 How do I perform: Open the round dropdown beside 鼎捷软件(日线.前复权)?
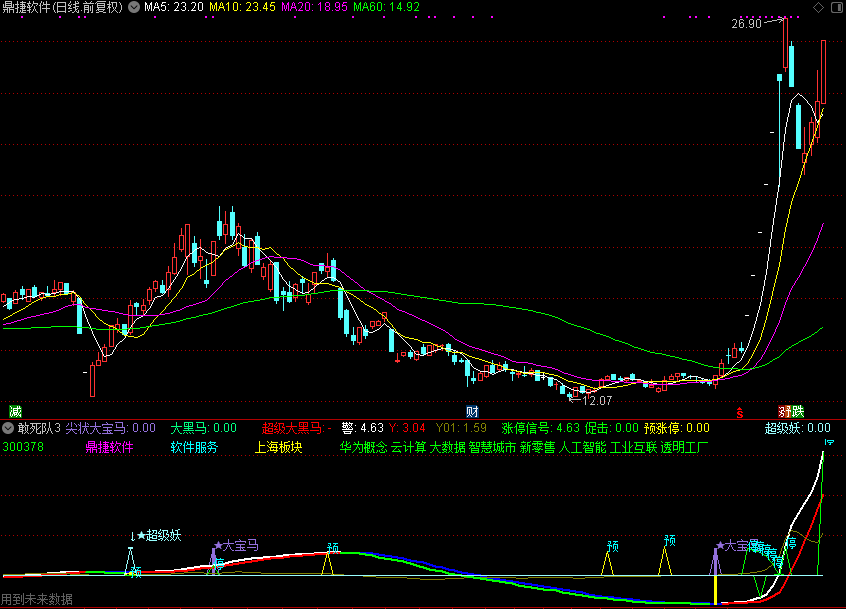point(134,7)
